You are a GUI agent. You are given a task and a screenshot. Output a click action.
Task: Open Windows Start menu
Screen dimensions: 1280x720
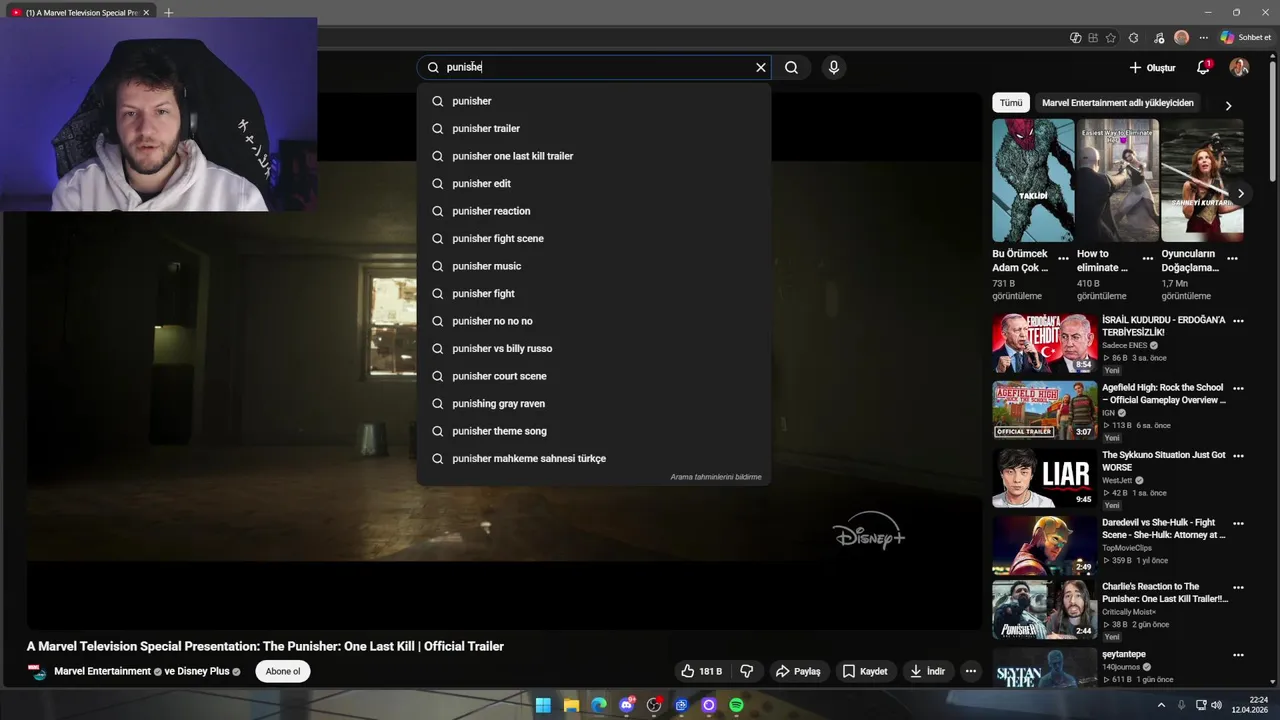(543, 705)
